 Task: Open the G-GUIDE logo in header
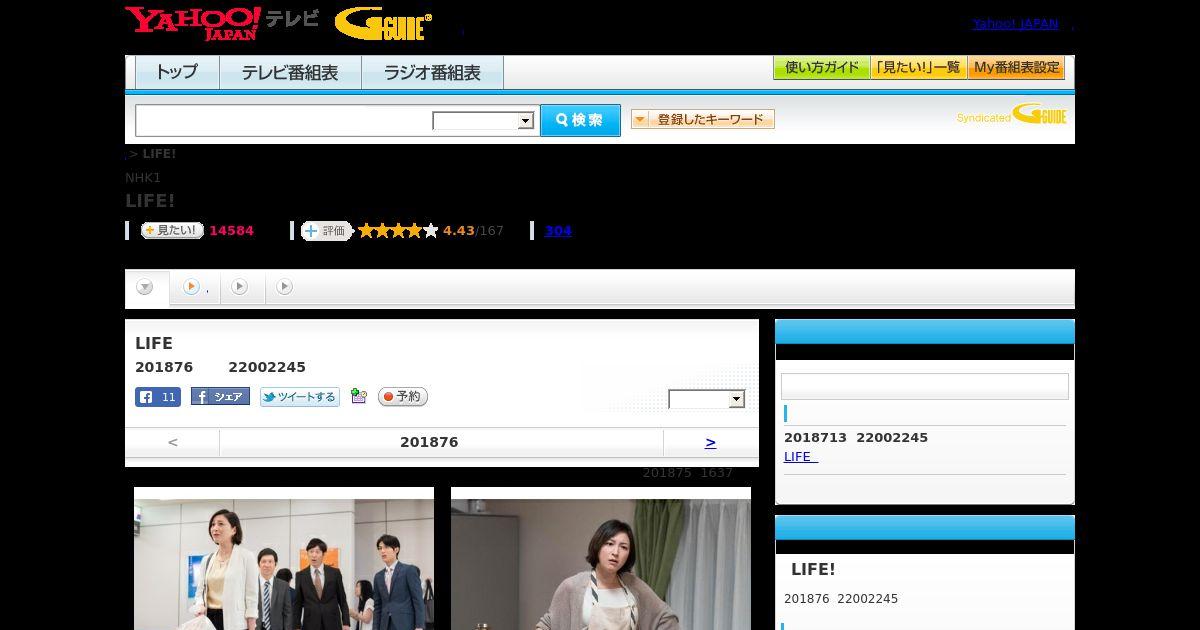[383, 24]
